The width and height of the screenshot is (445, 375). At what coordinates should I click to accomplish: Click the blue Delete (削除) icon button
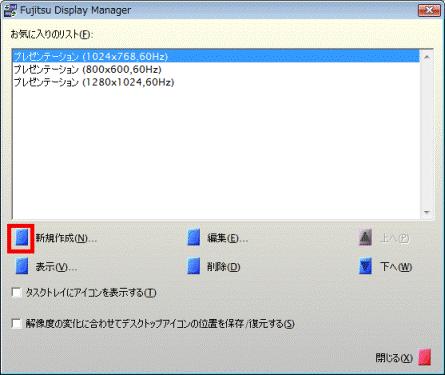(194, 267)
